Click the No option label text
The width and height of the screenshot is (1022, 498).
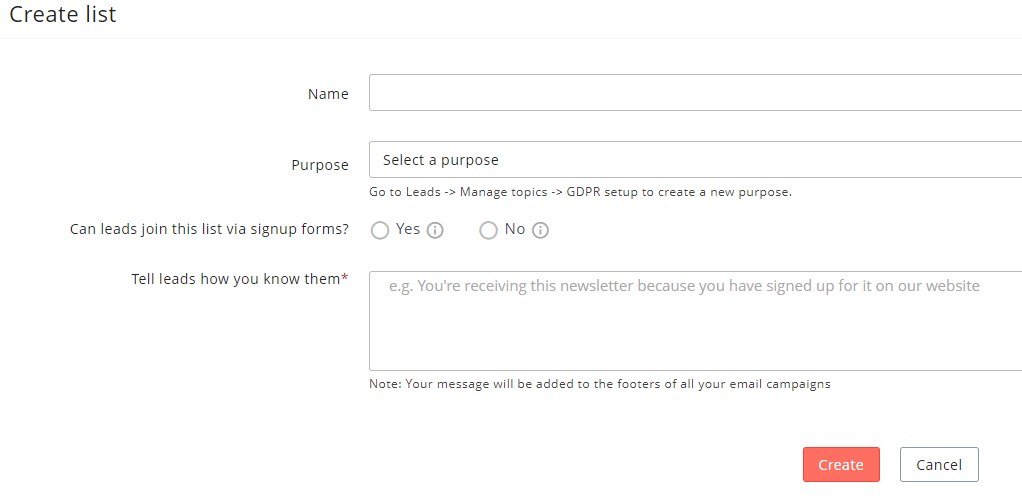(x=515, y=229)
